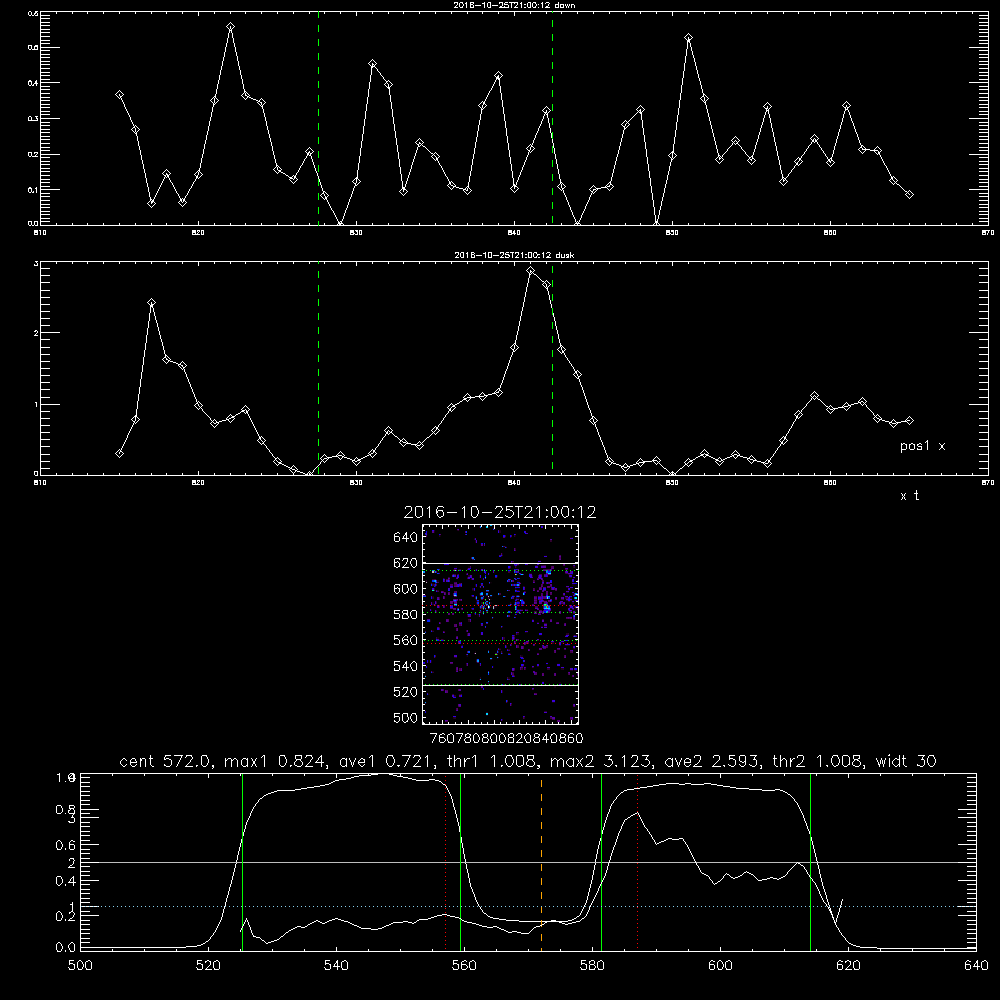
Task: Select the left green dashed line in dusk plot
Action: (318, 368)
